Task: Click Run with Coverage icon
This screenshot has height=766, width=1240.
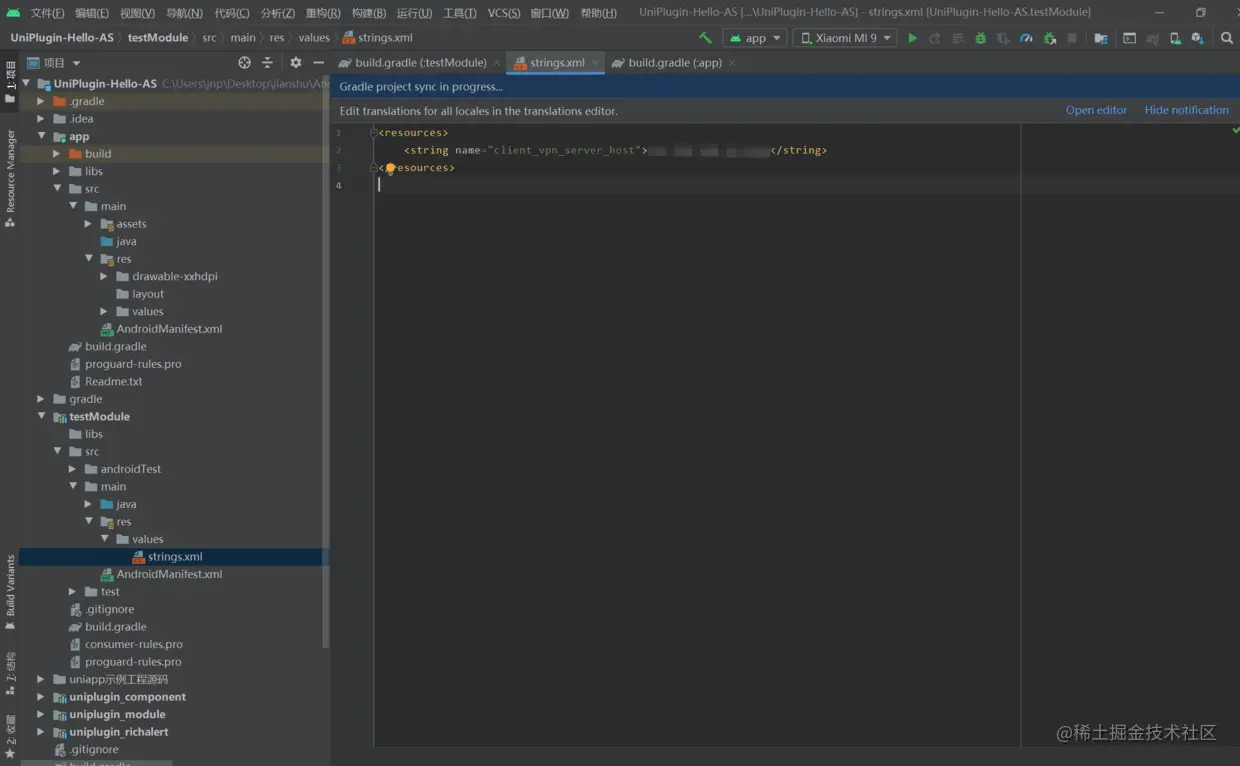Action: (1003, 38)
